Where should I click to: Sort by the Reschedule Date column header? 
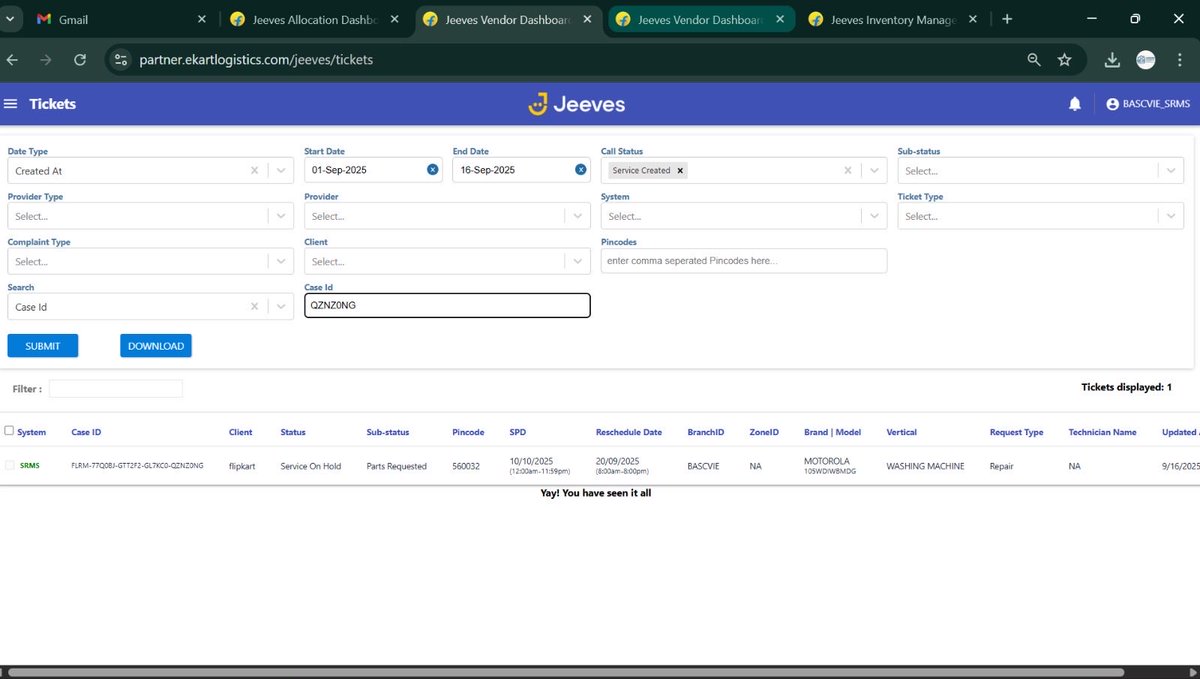tap(629, 432)
